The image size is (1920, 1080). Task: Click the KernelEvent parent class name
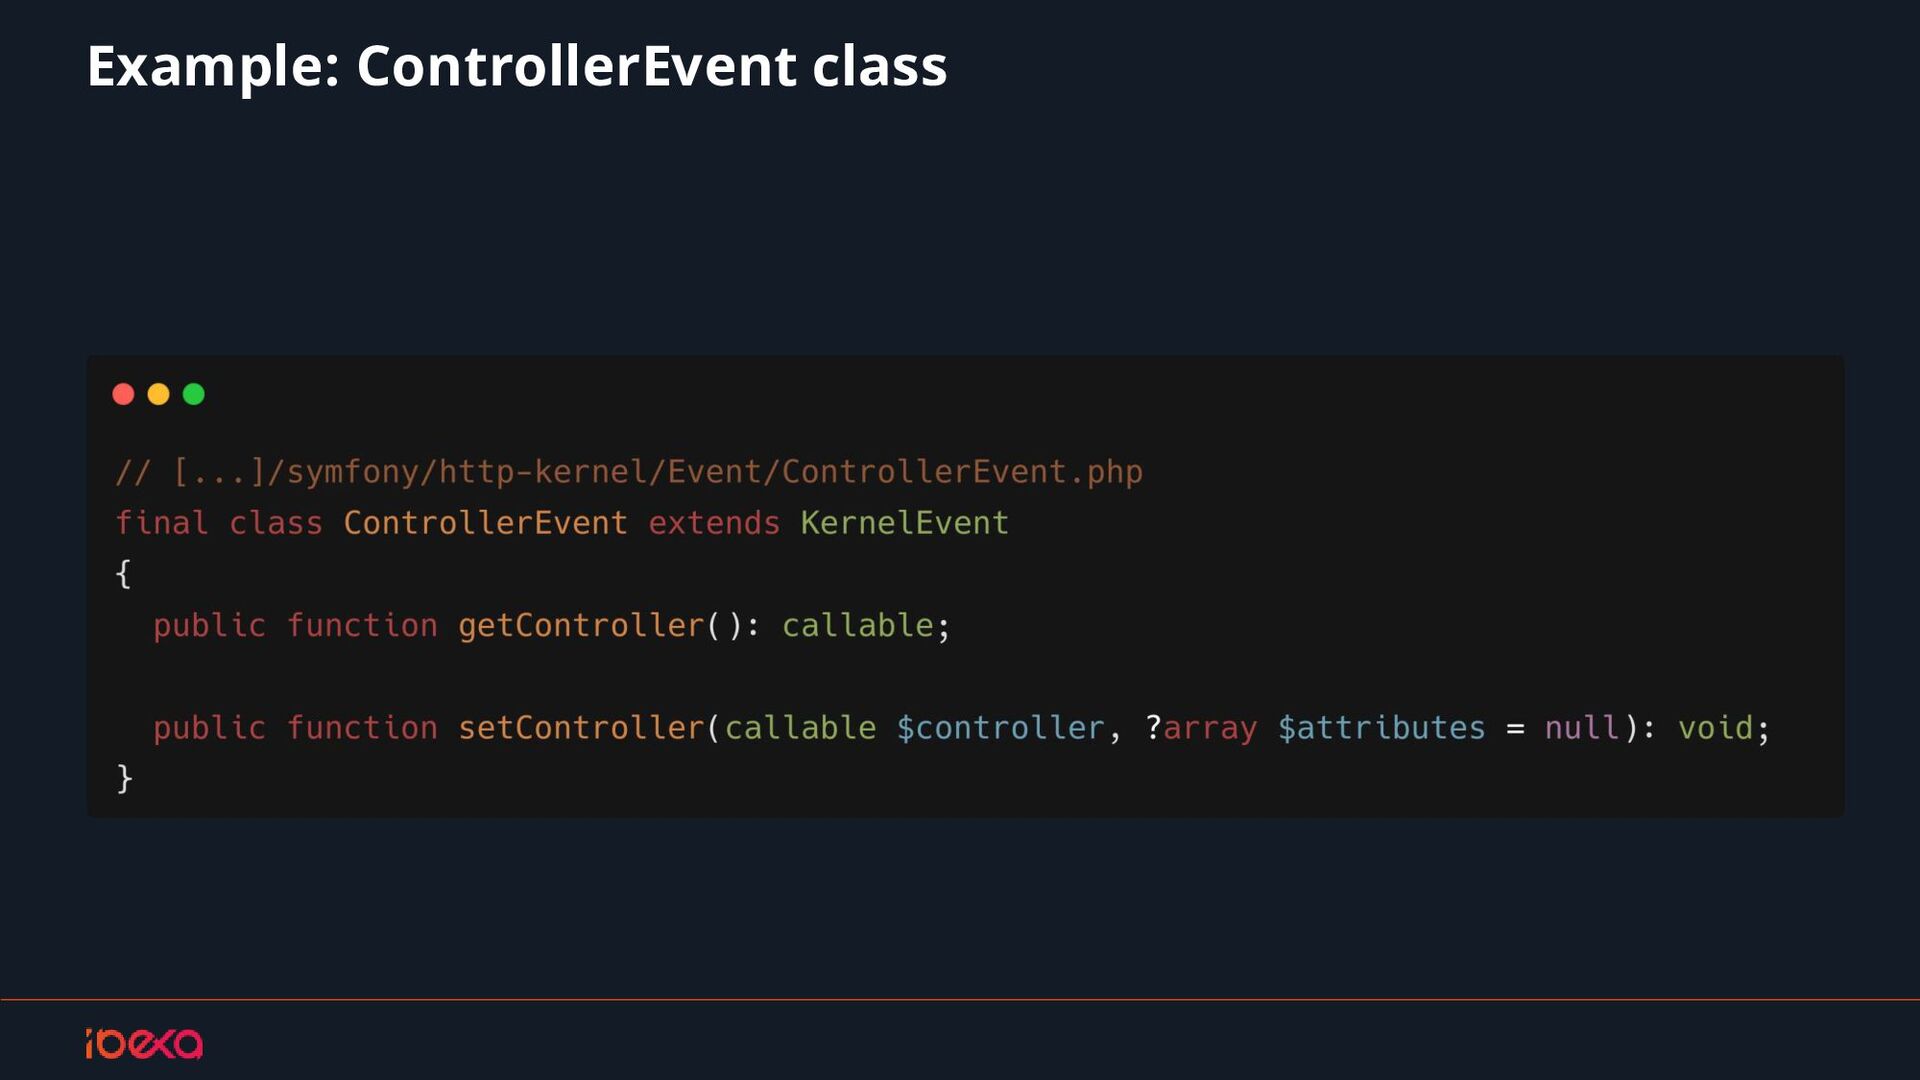904,522
